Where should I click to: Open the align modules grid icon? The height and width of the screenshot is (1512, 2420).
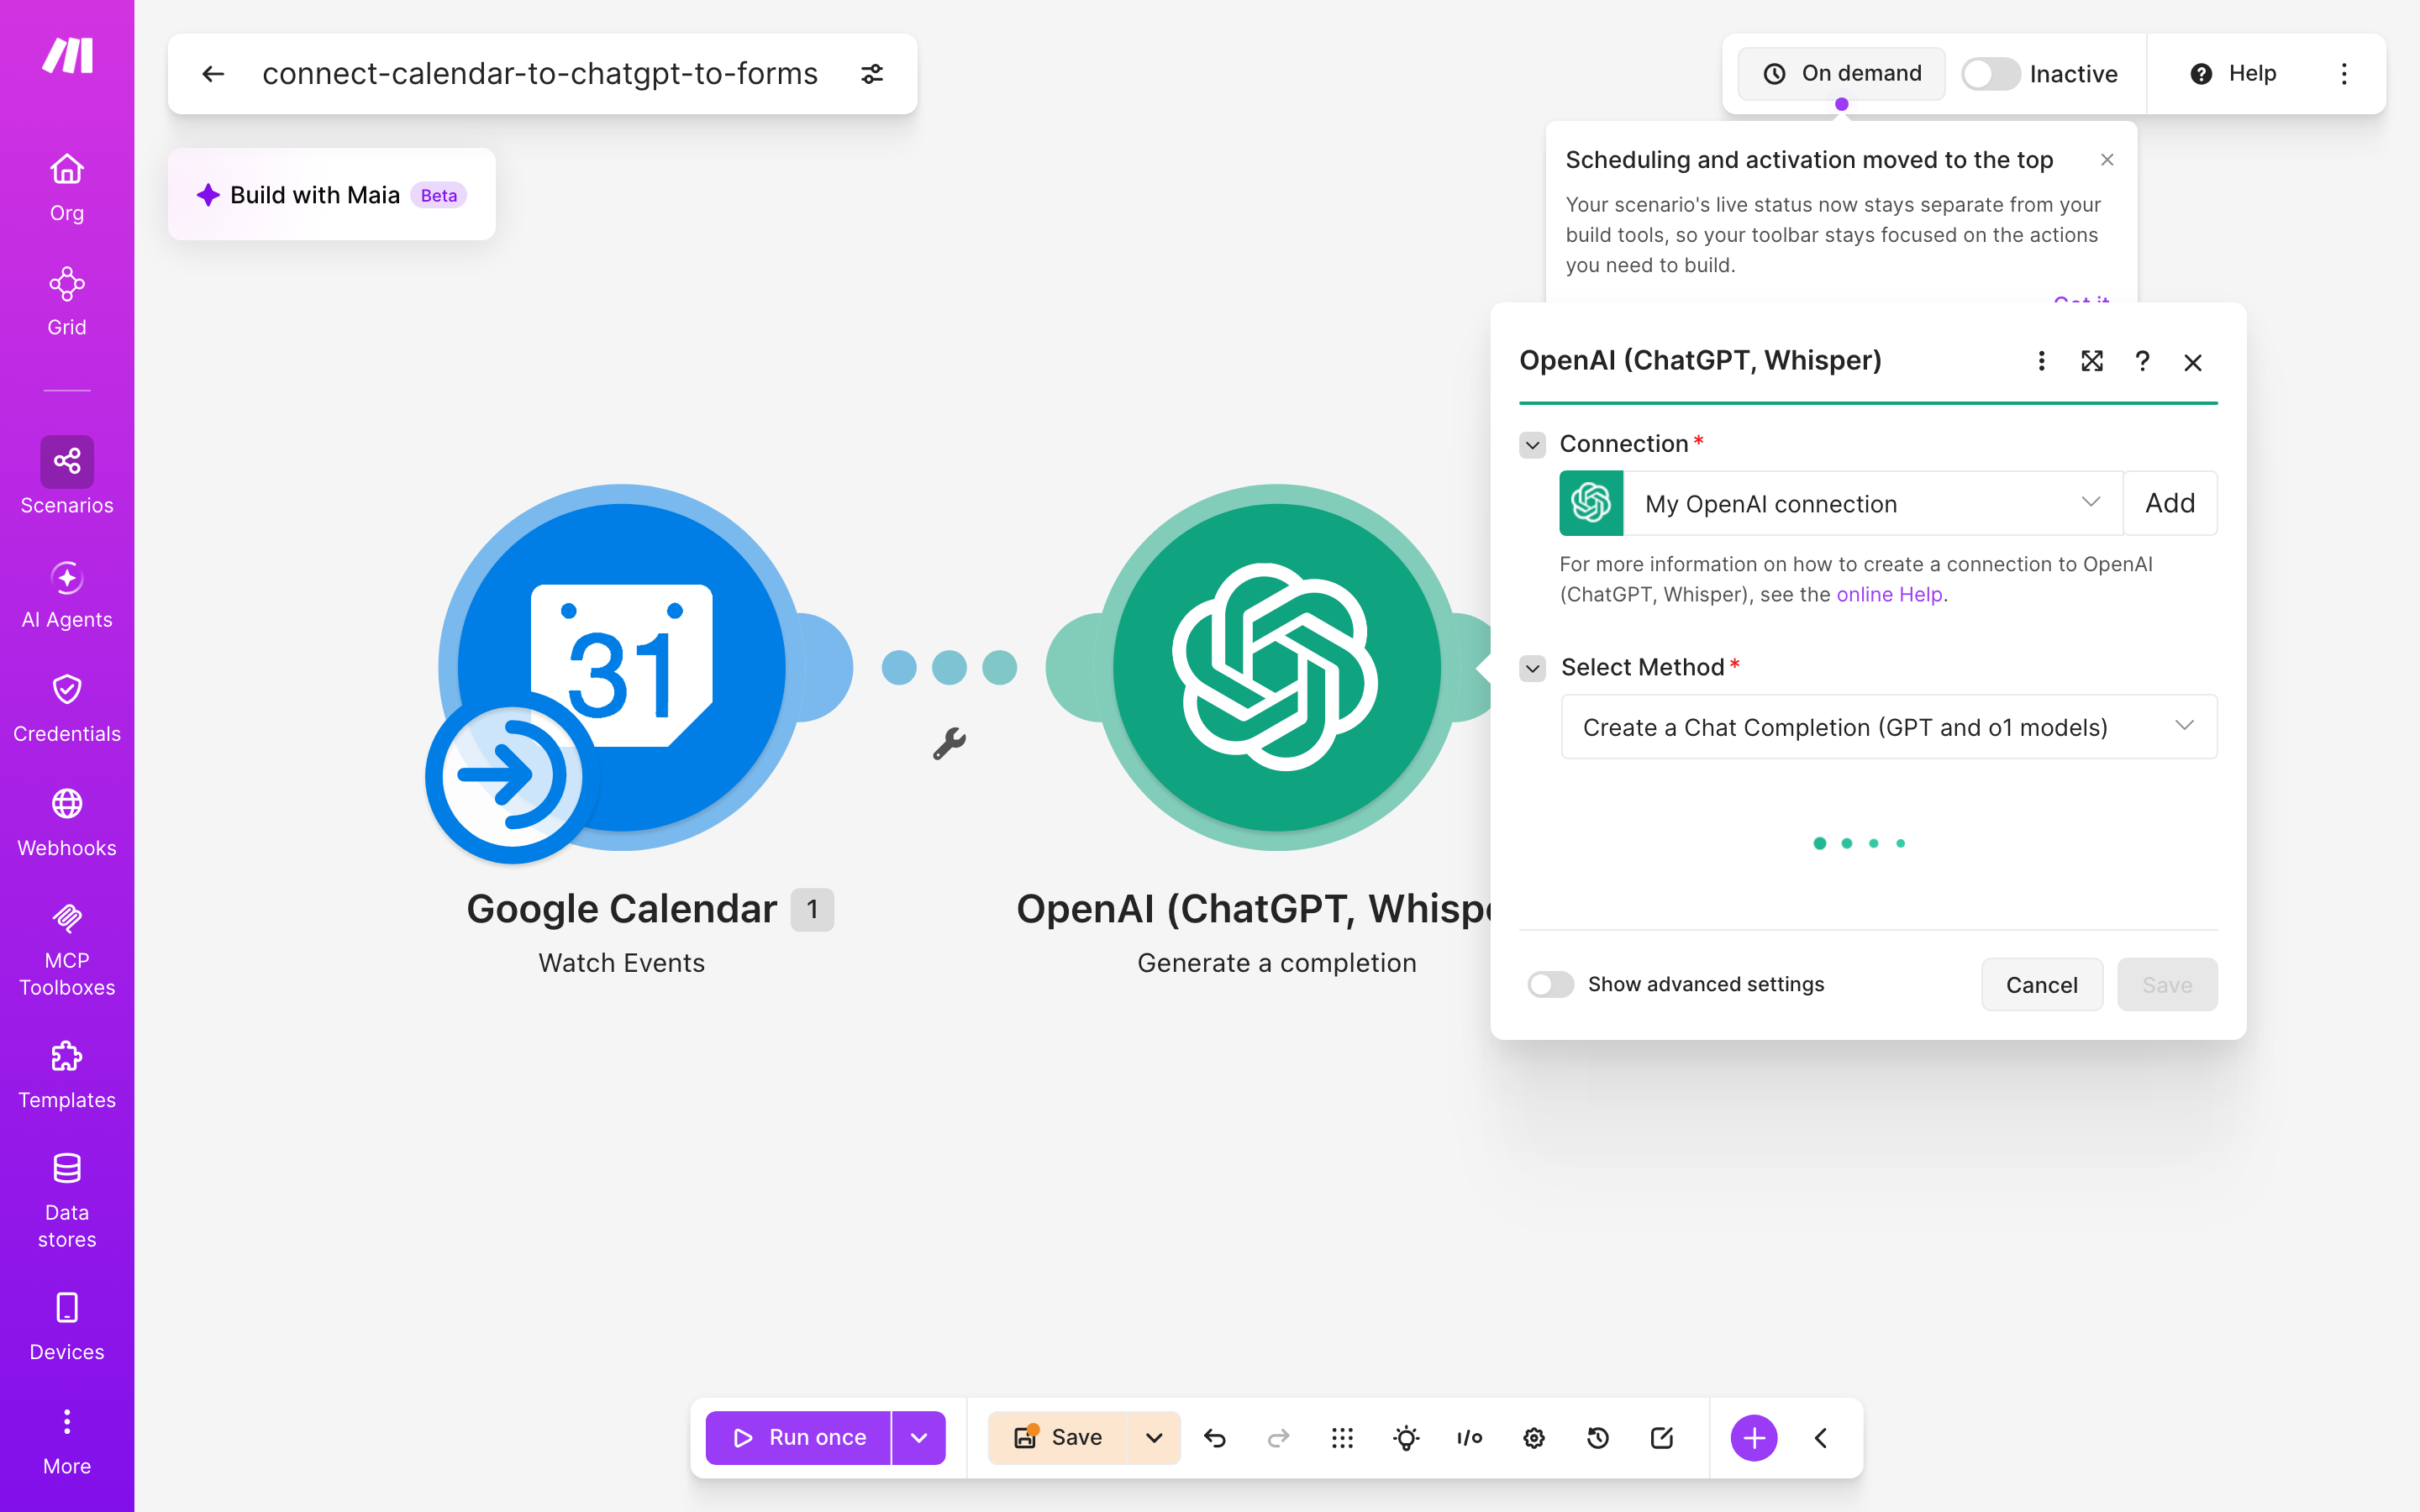point(1342,1438)
